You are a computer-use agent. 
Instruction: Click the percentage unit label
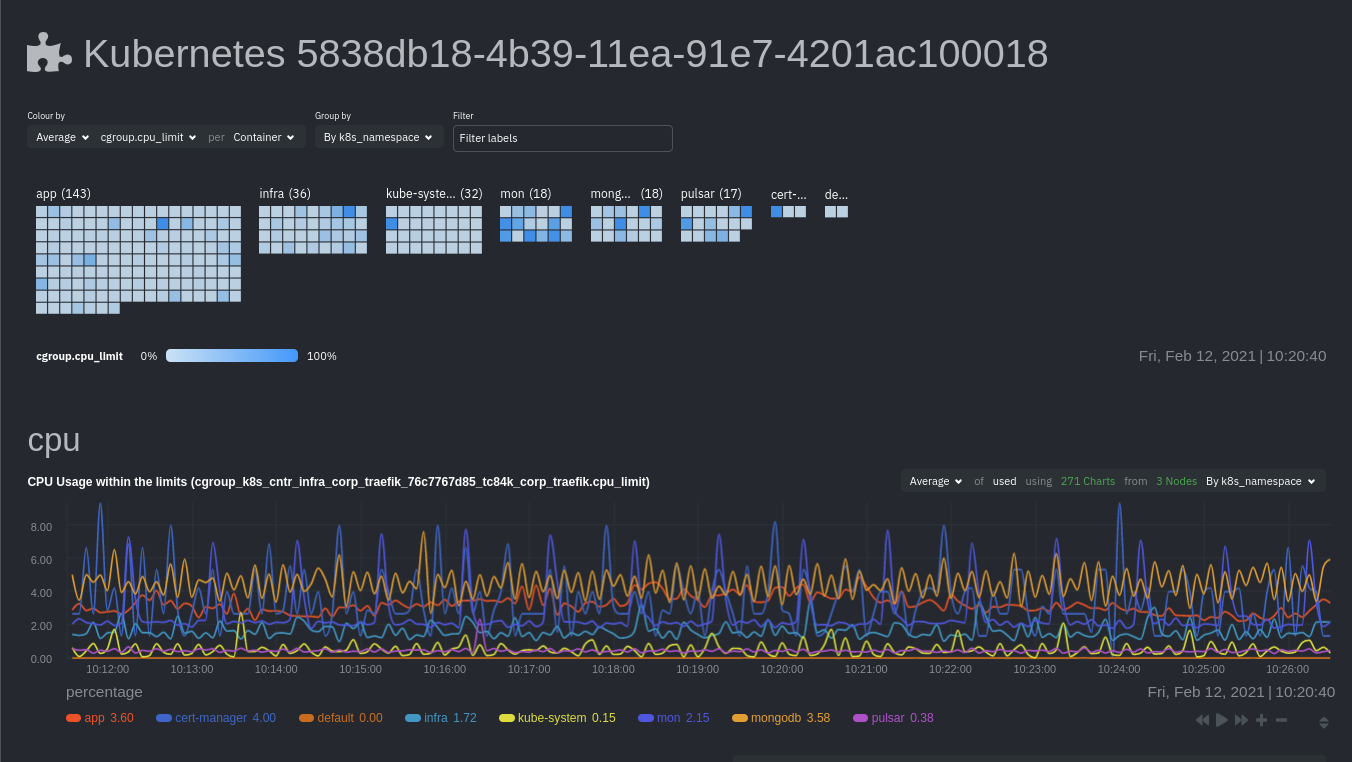point(104,692)
